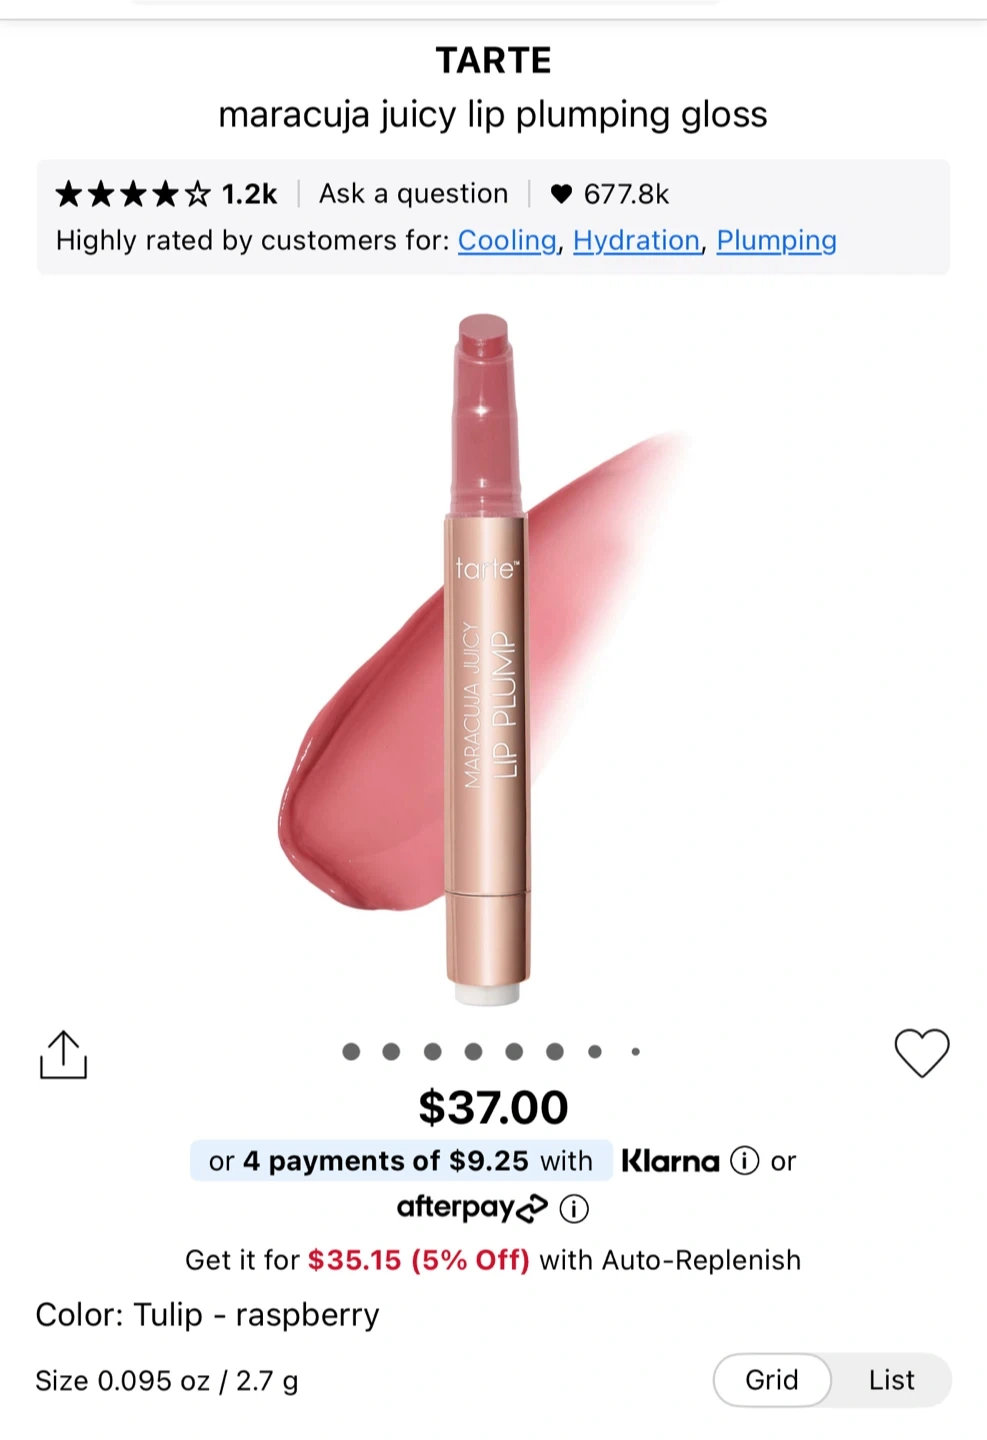The image size is (987, 1440).
Task: Tap the TARTE brand name
Action: (x=493, y=61)
